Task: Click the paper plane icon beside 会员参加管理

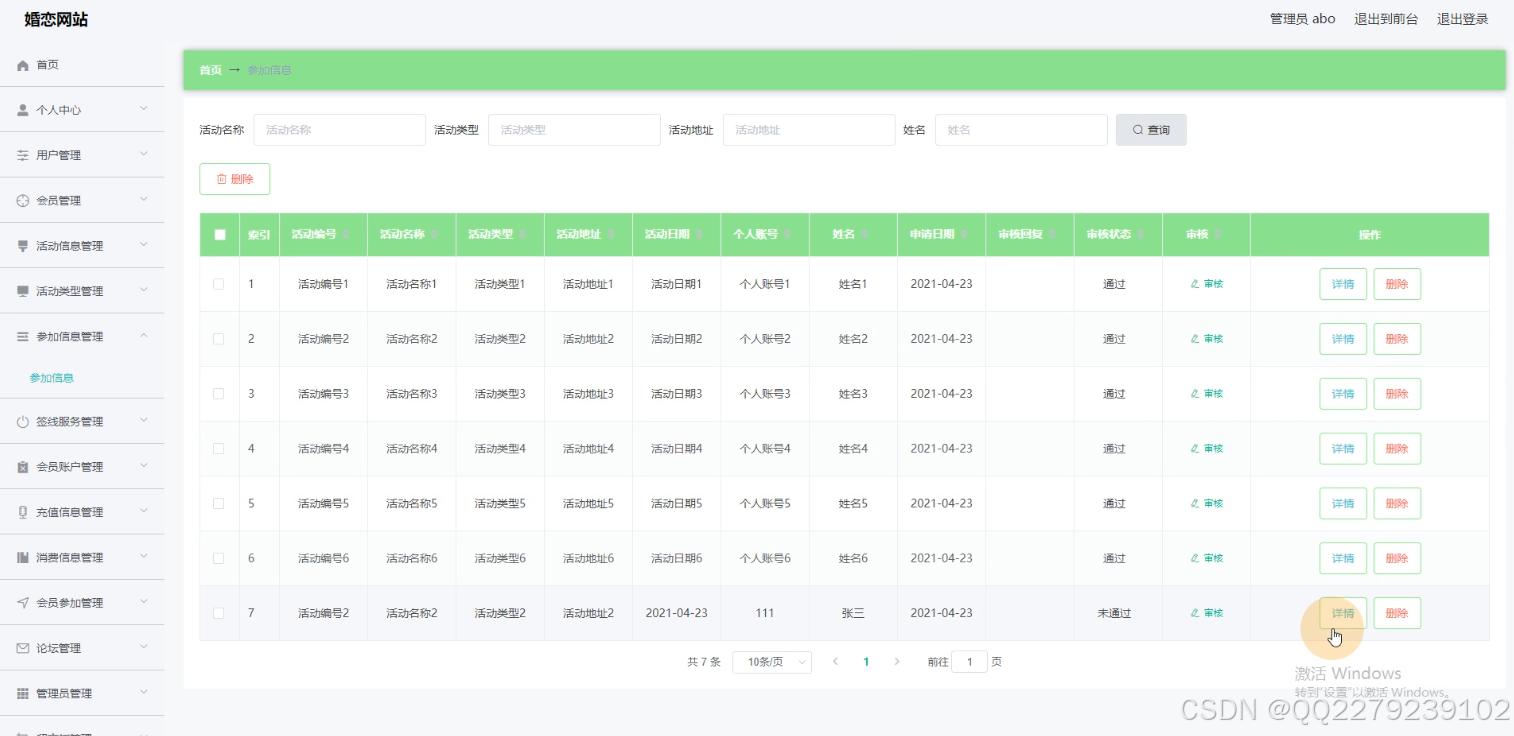Action: 23,603
